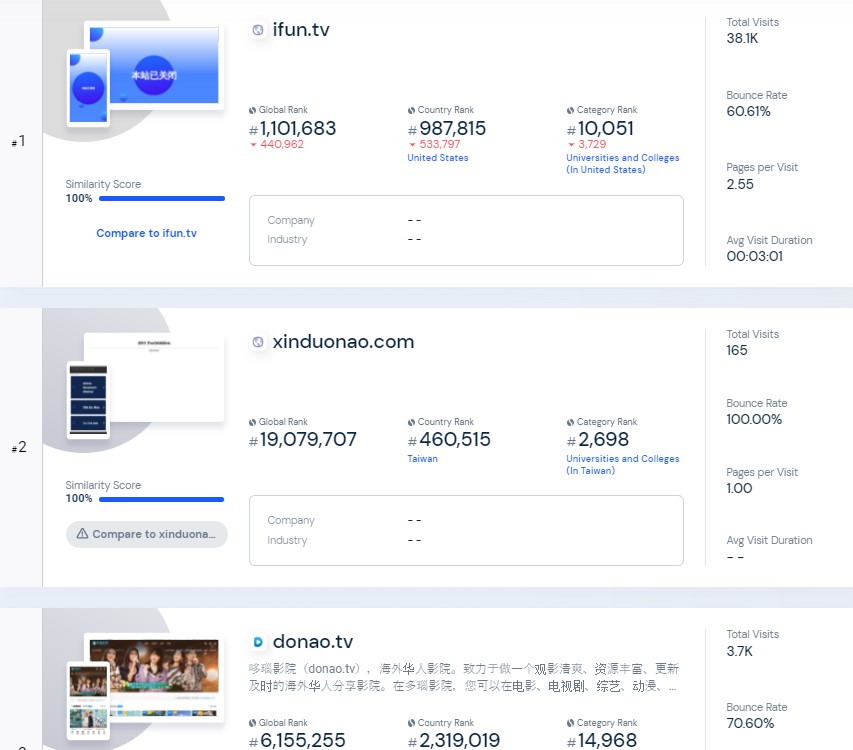Click the donao.tv description text

click(x=464, y=677)
